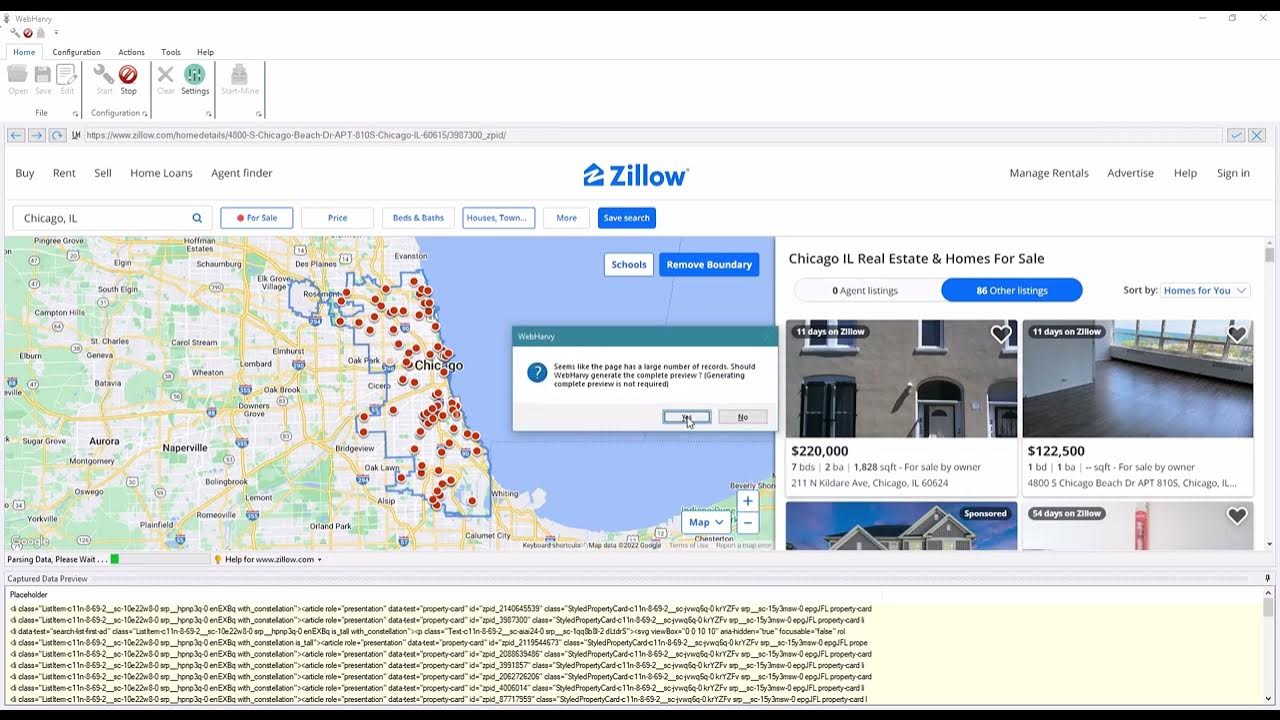Screen dimensions: 1280x720
Task: Open the Buy link on Zillow
Action: click(x=25, y=173)
